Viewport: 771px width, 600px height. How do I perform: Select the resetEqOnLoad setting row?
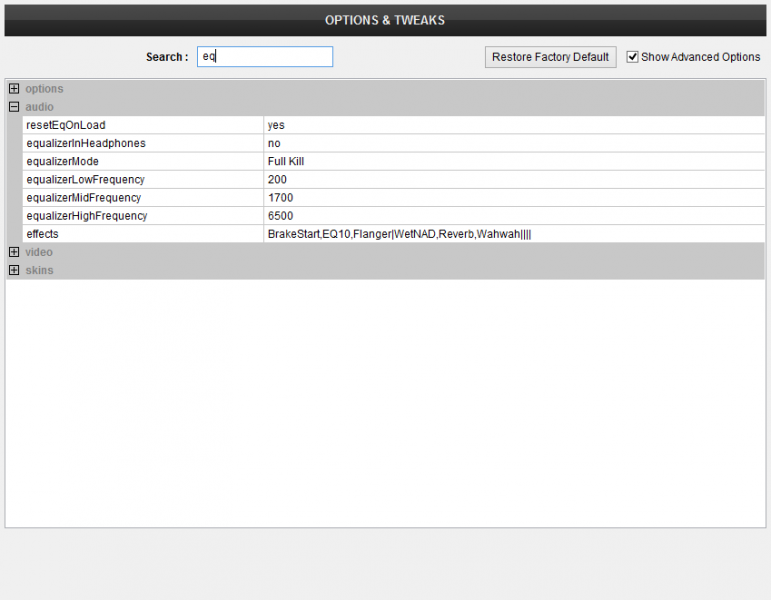[393, 125]
